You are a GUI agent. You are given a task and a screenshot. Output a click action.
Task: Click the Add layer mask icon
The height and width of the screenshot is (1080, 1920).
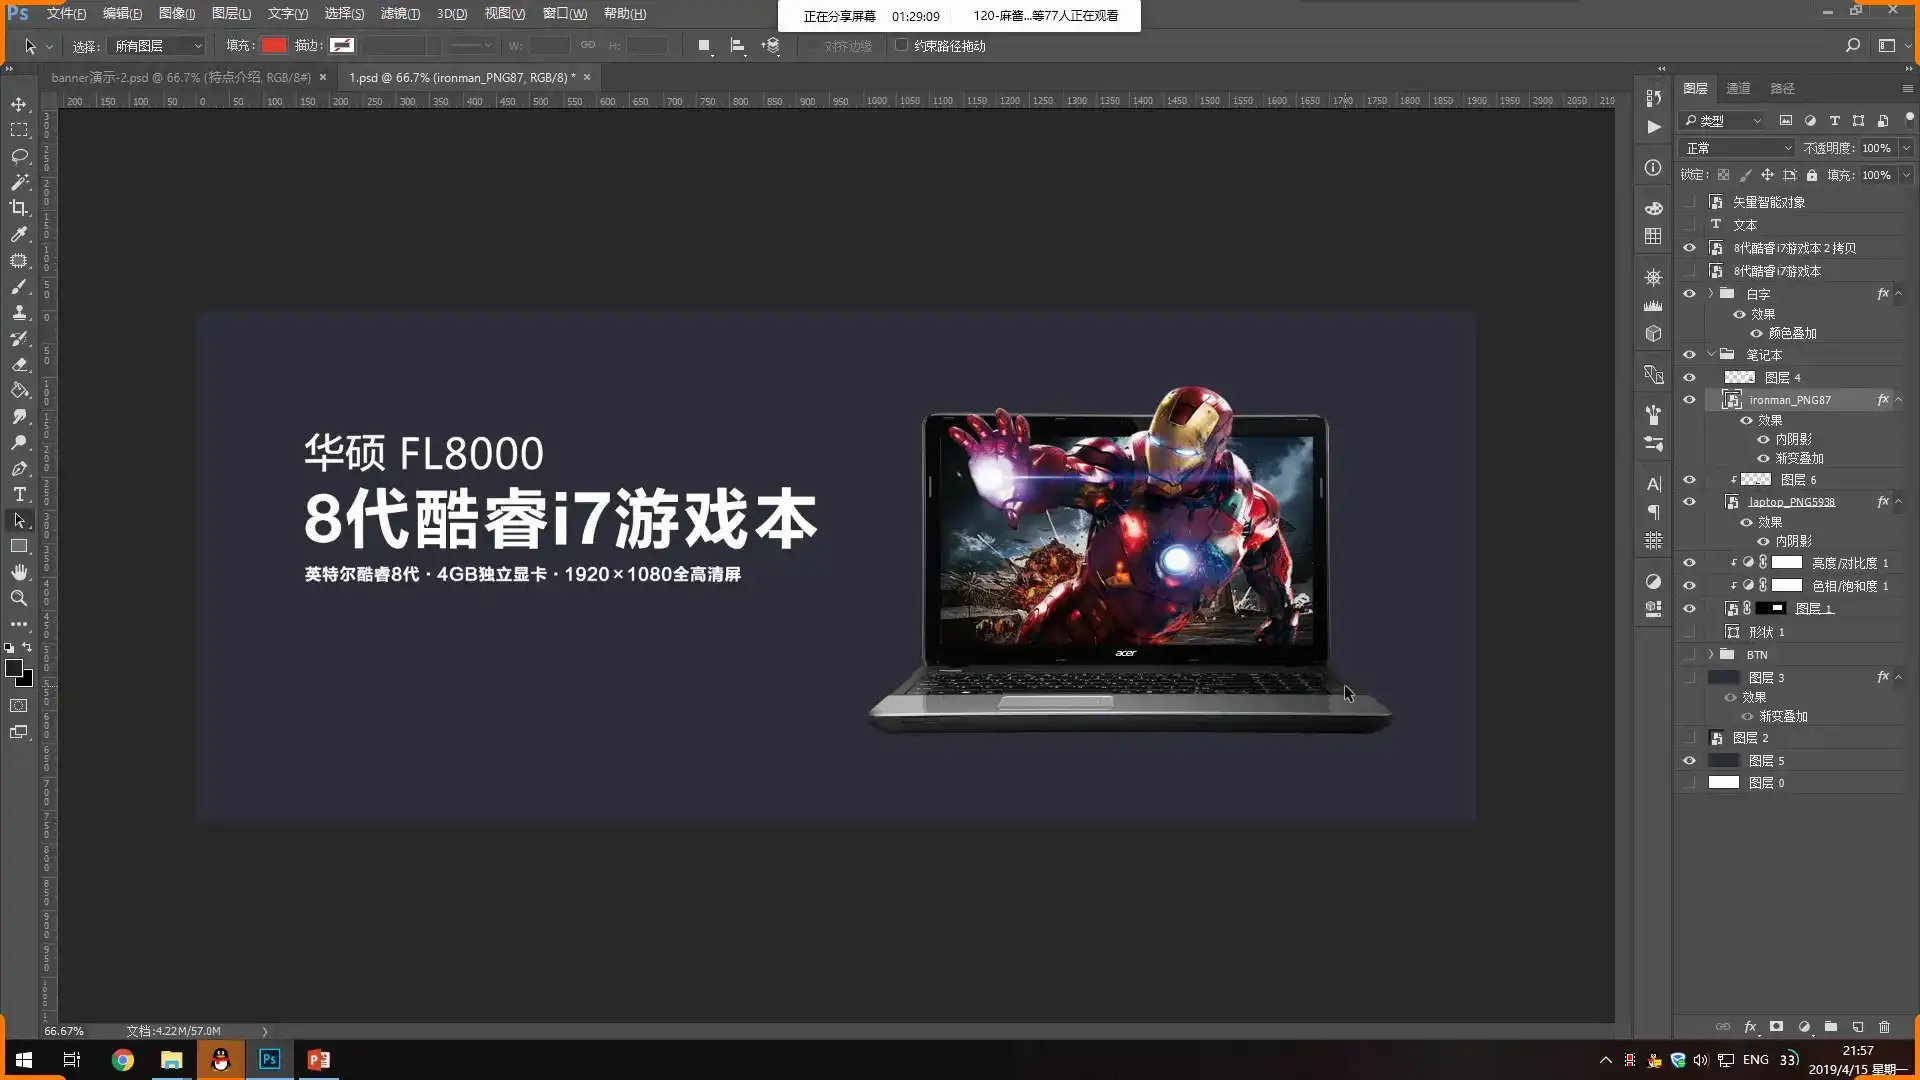click(1776, 1026)
